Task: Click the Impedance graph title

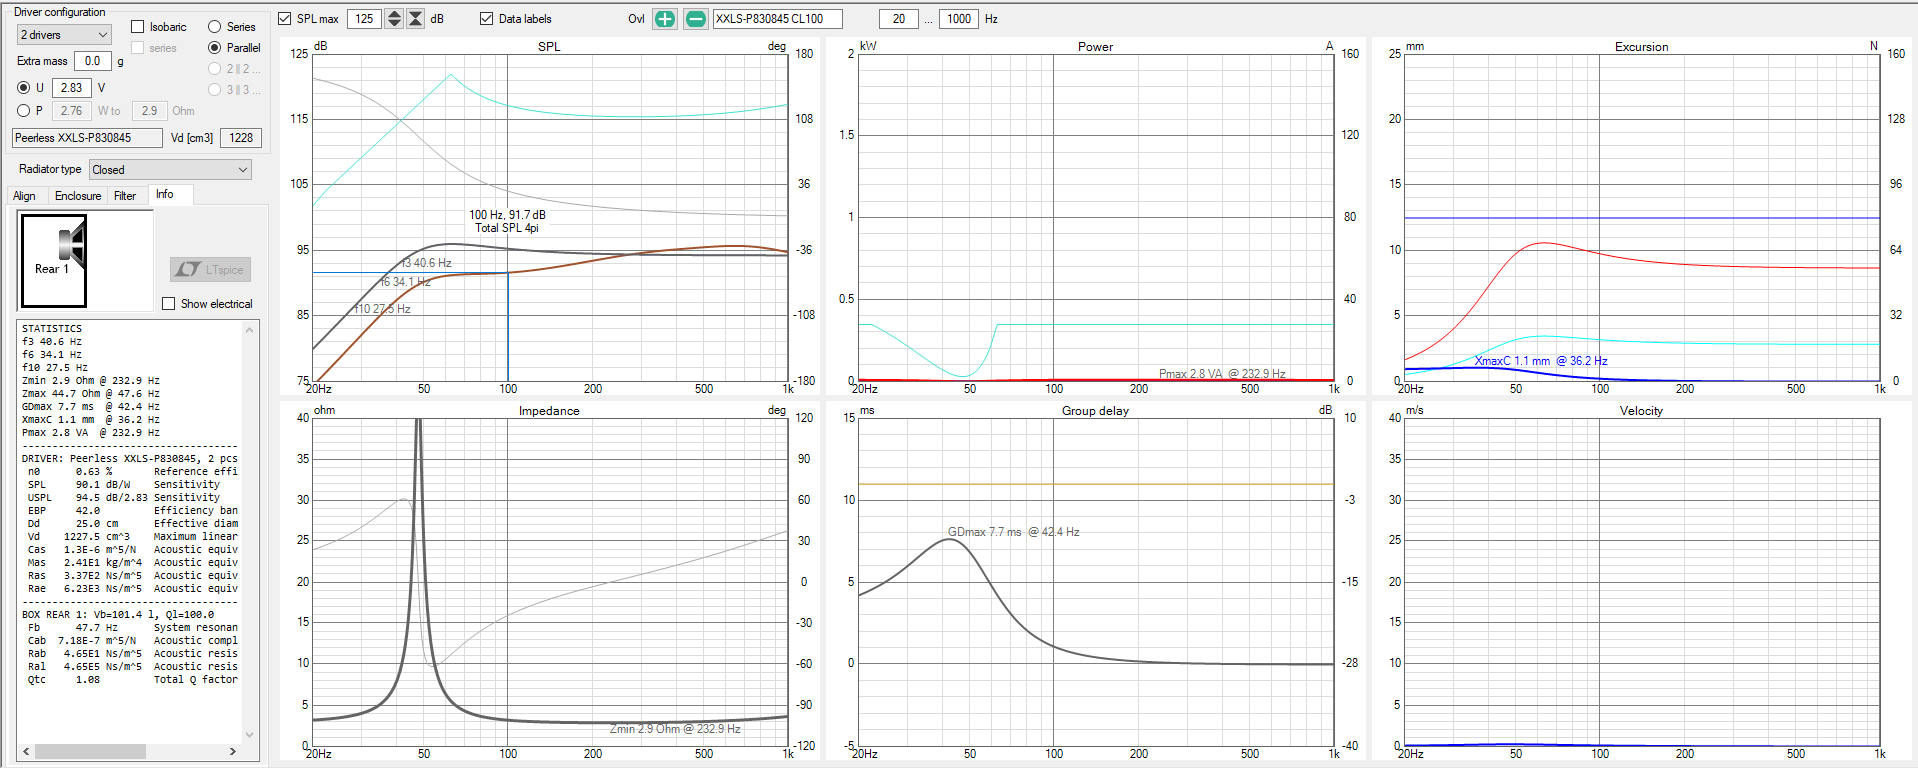Action: [x=549, y=411]
